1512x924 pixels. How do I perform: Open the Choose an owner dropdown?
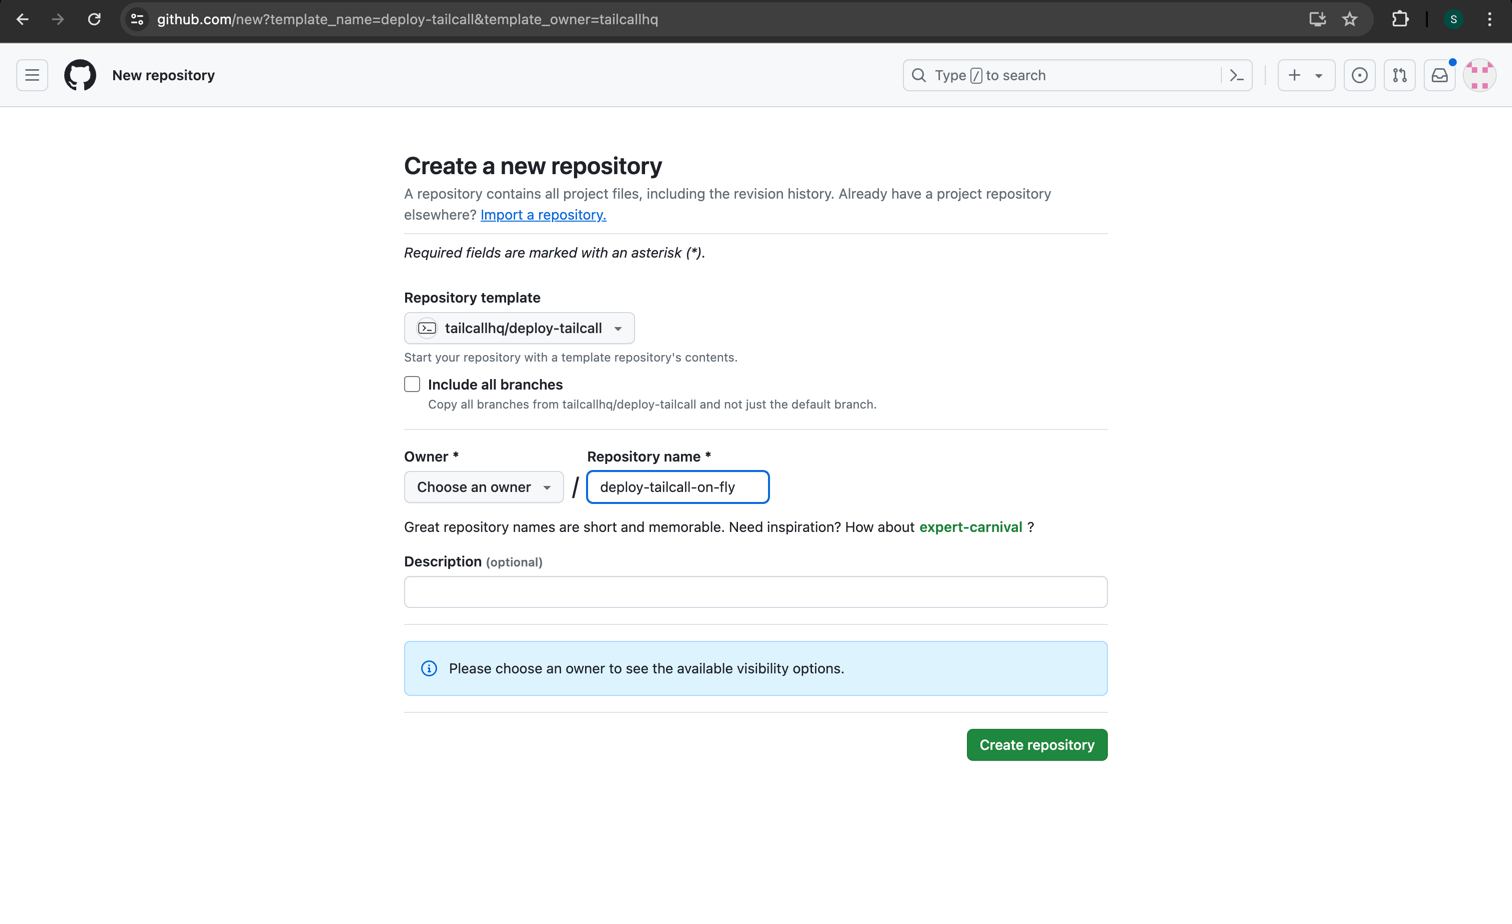(483, 487)
